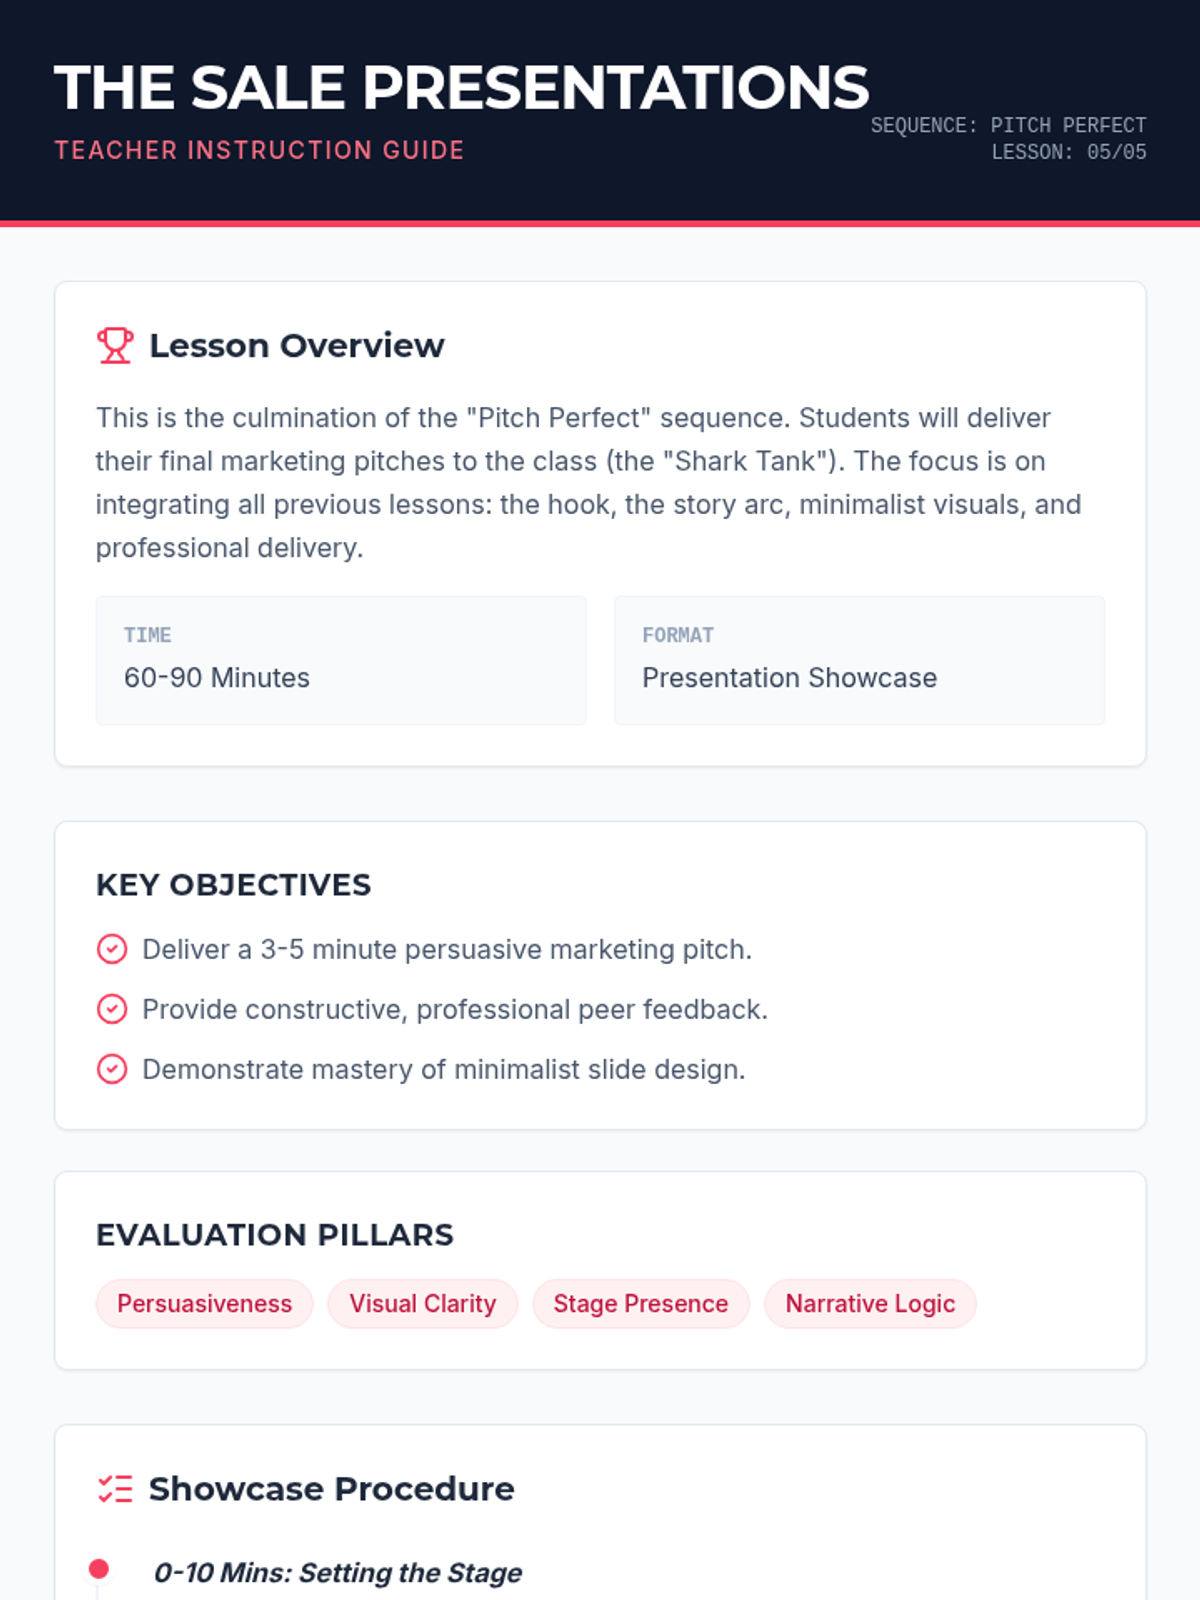Click the Lesson Overview description paragraph
This screenshot has width=1200, height=1600.
click(590, 482)
